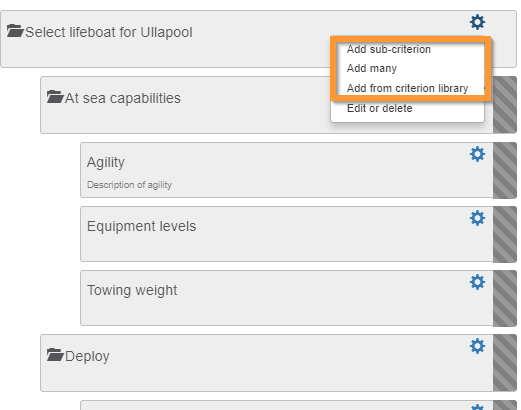The width and height of the screenshot is (521, 410).
Task: Select Add from criterion library option
Action: [407, 88]
